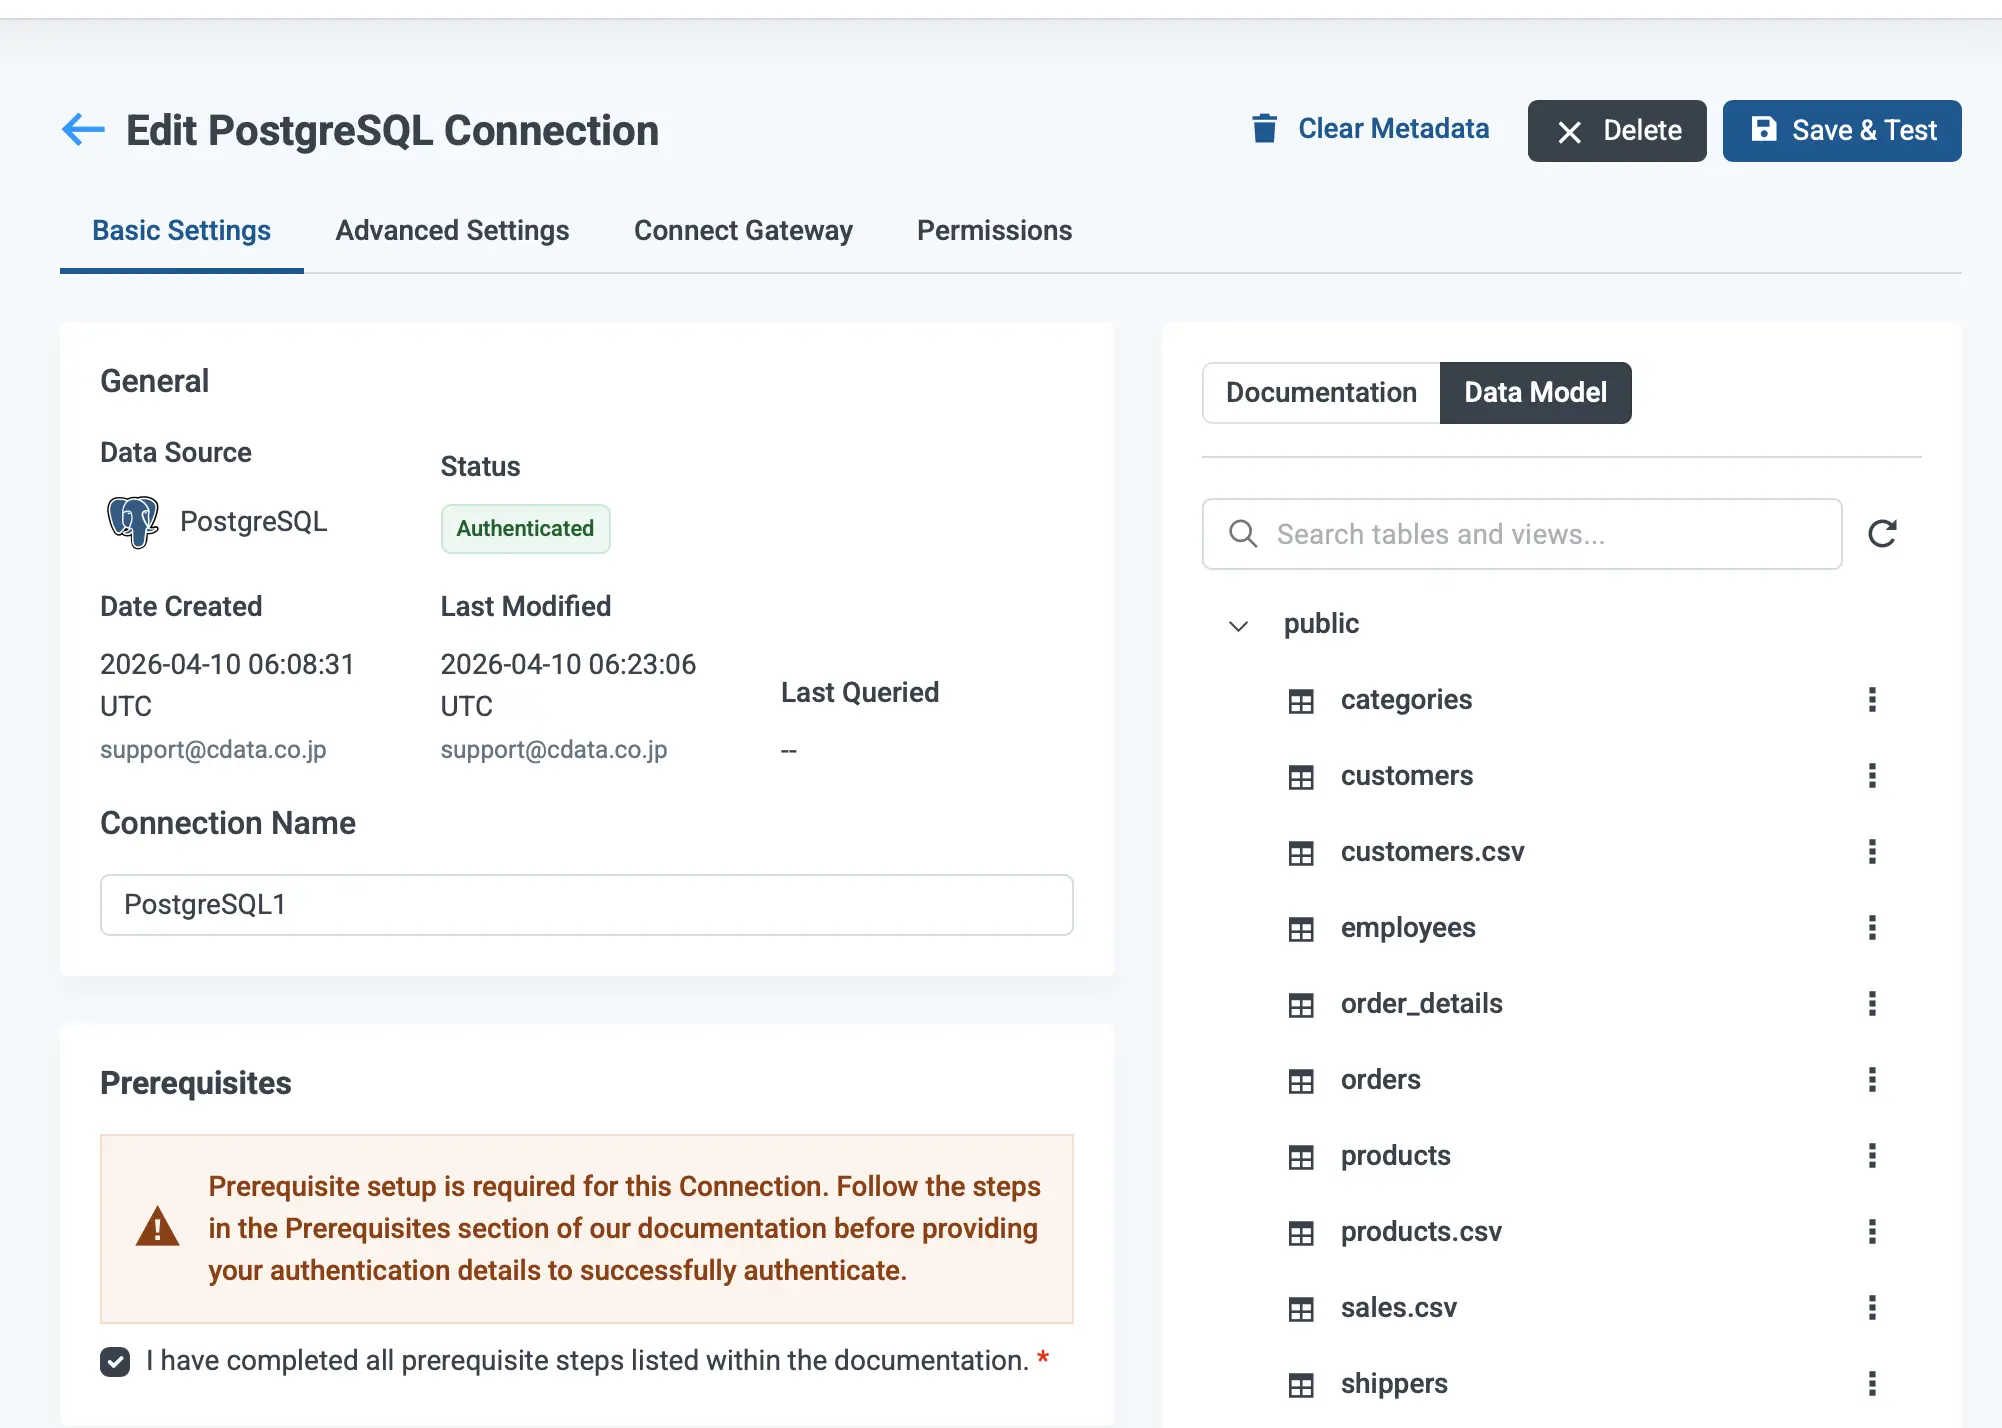
Task: Select the products table in tree
Action: click(x=1395, y=1156)
